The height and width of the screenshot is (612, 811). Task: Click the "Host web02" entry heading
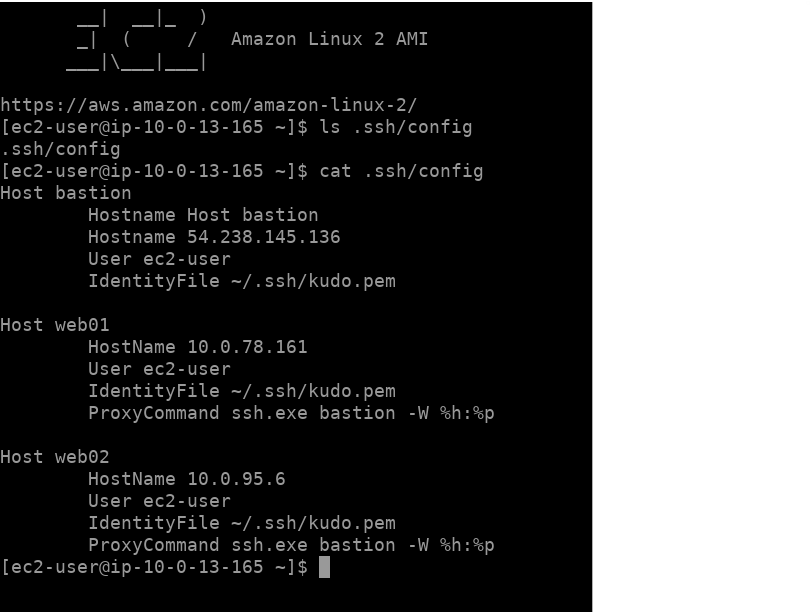point(55,457)
